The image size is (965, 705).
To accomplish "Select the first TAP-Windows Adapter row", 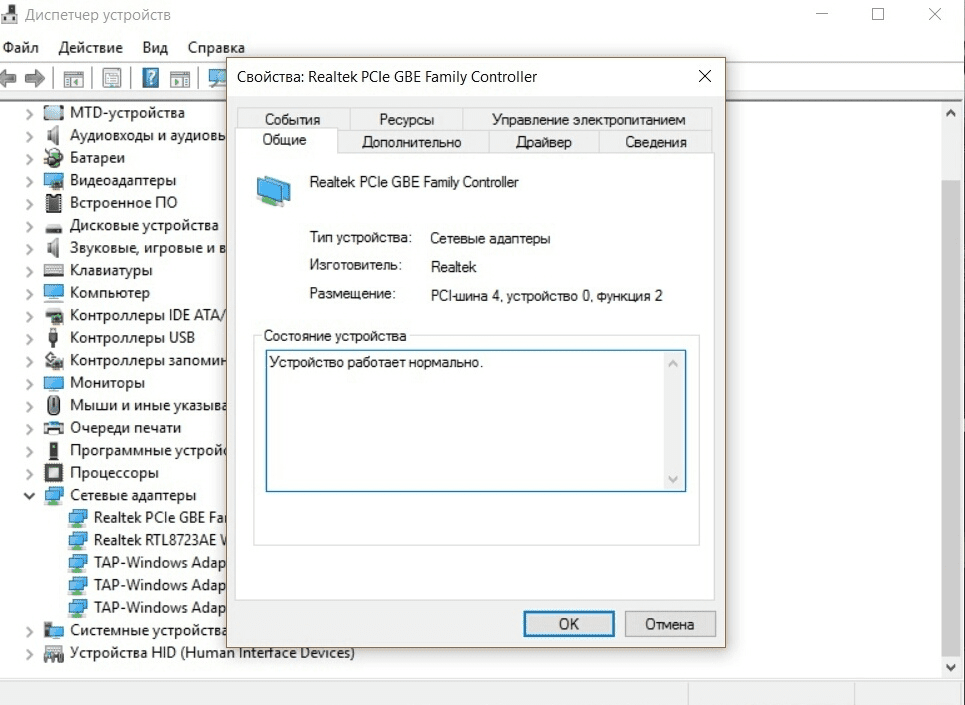I will tap(147, 563).
